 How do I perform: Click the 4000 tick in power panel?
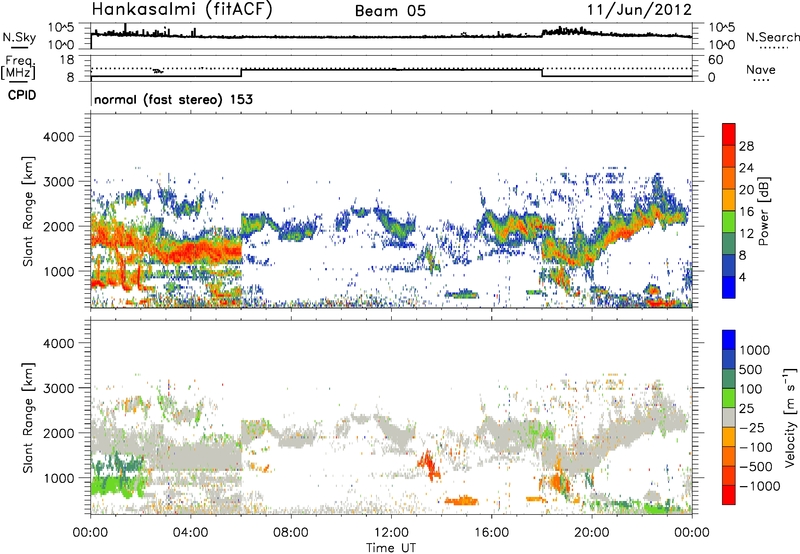tap(59, 137)
